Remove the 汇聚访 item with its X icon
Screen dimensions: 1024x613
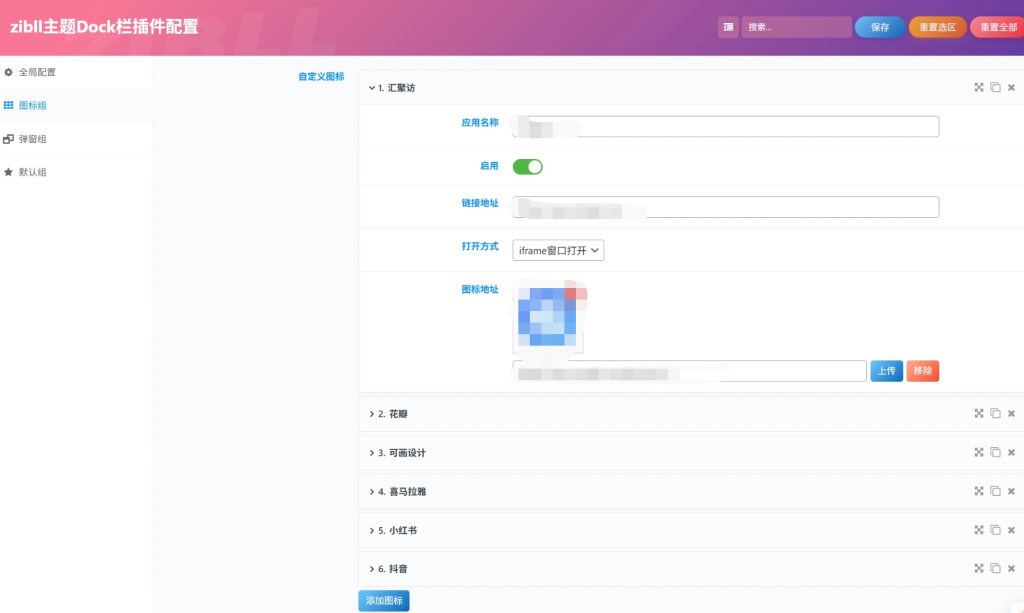pos(1011,87)
